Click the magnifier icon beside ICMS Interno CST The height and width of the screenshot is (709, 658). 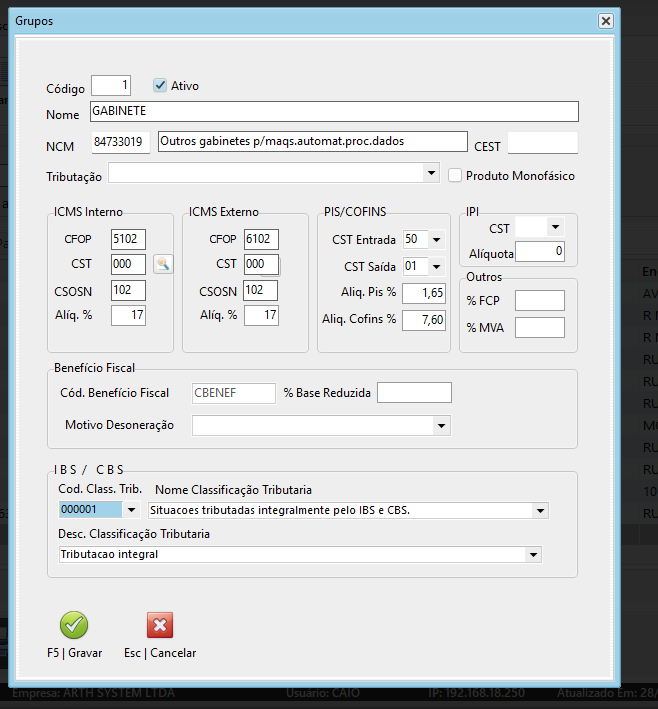[x=162, y=264]
